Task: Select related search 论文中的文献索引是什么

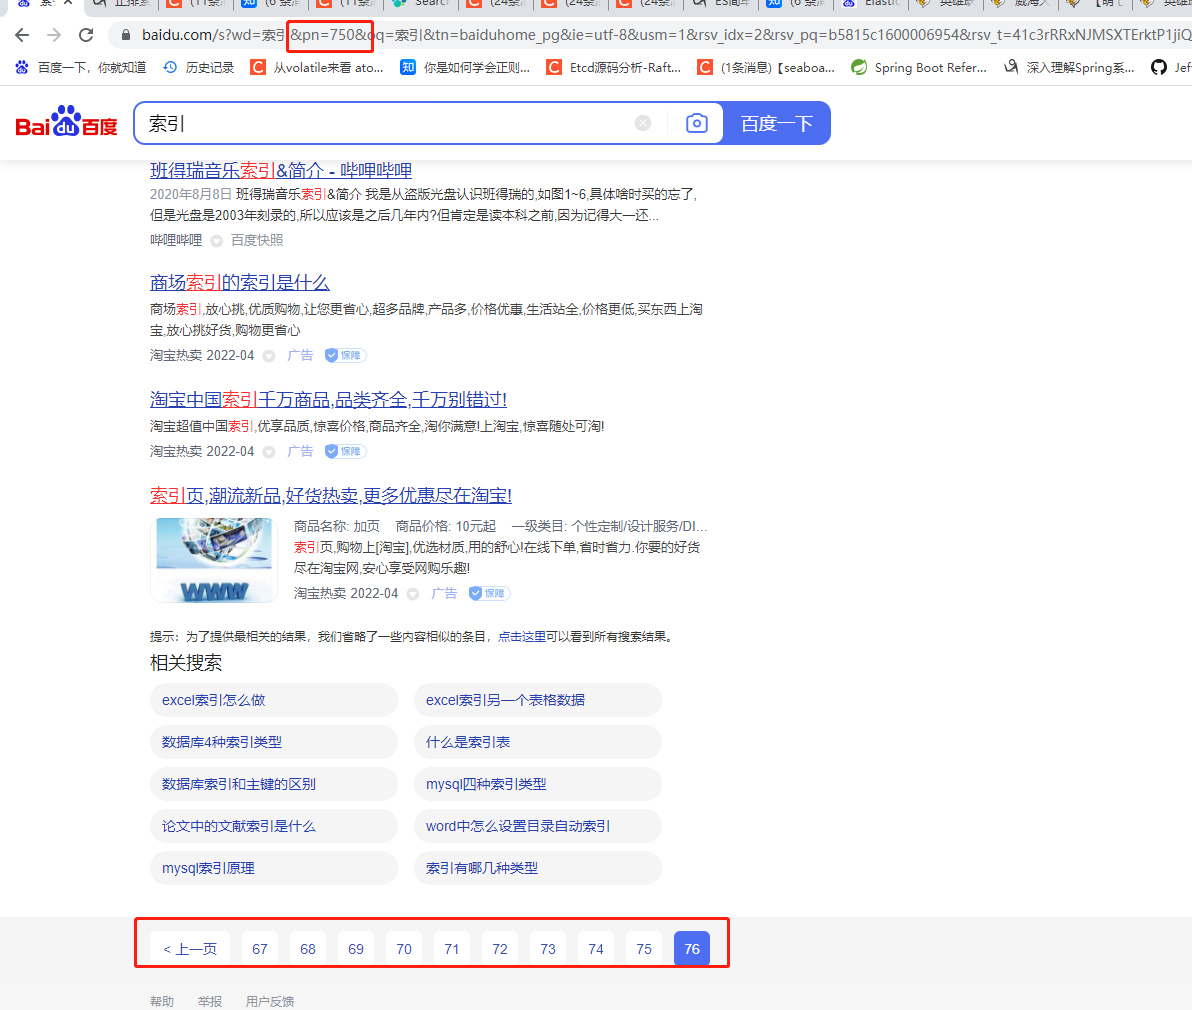Action: [x=274, y=826]
